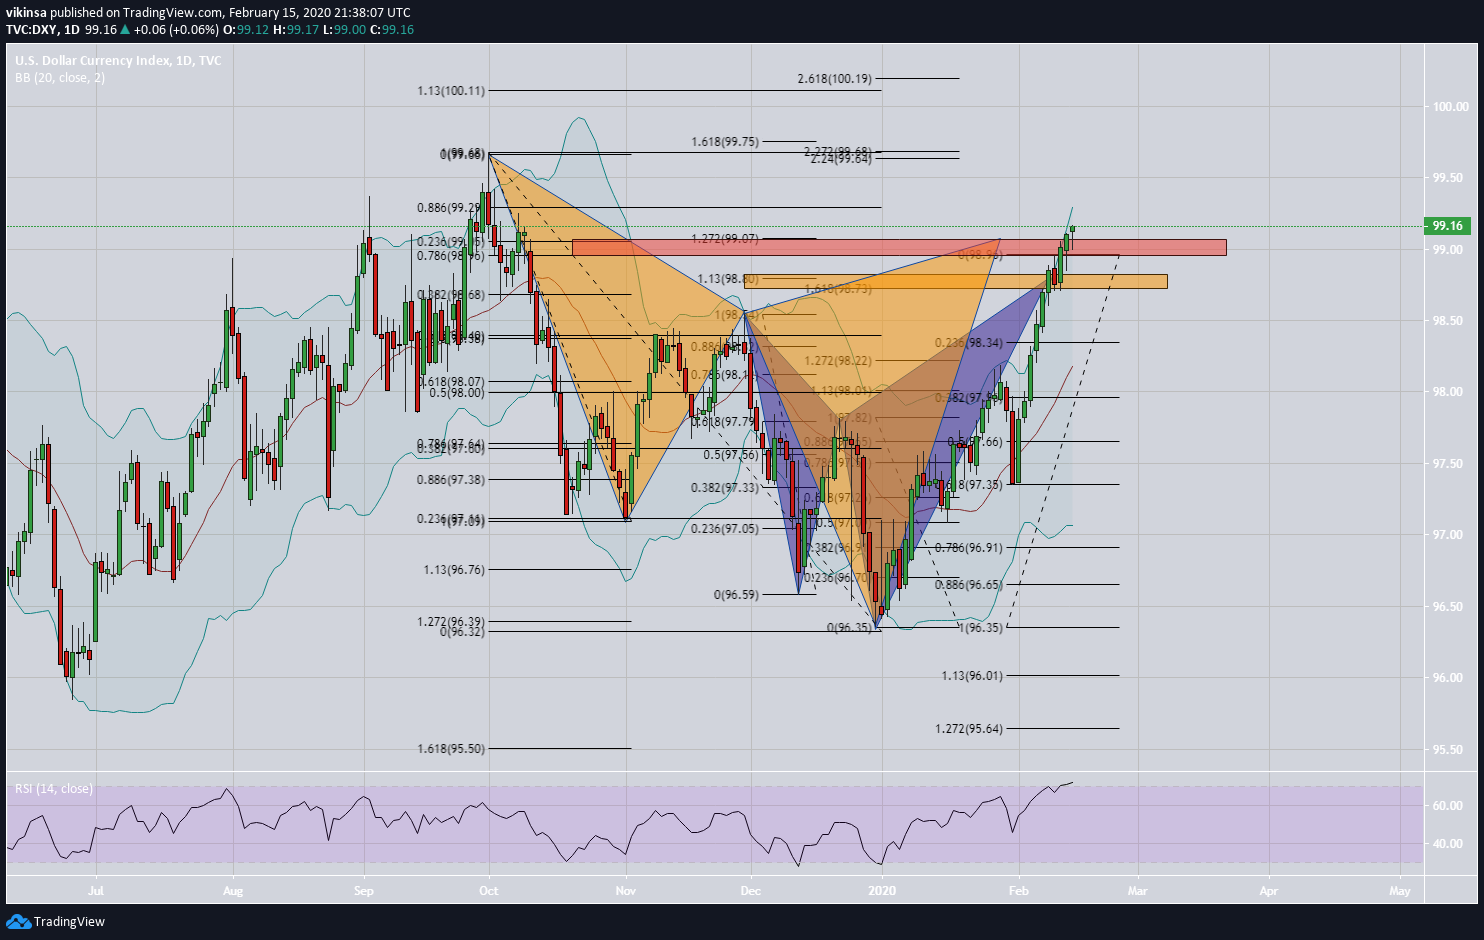This screenshot has height=940, width=1484.
Task: Click the 1.13(96.01) Fibonacci label
Action: point(972,676)
